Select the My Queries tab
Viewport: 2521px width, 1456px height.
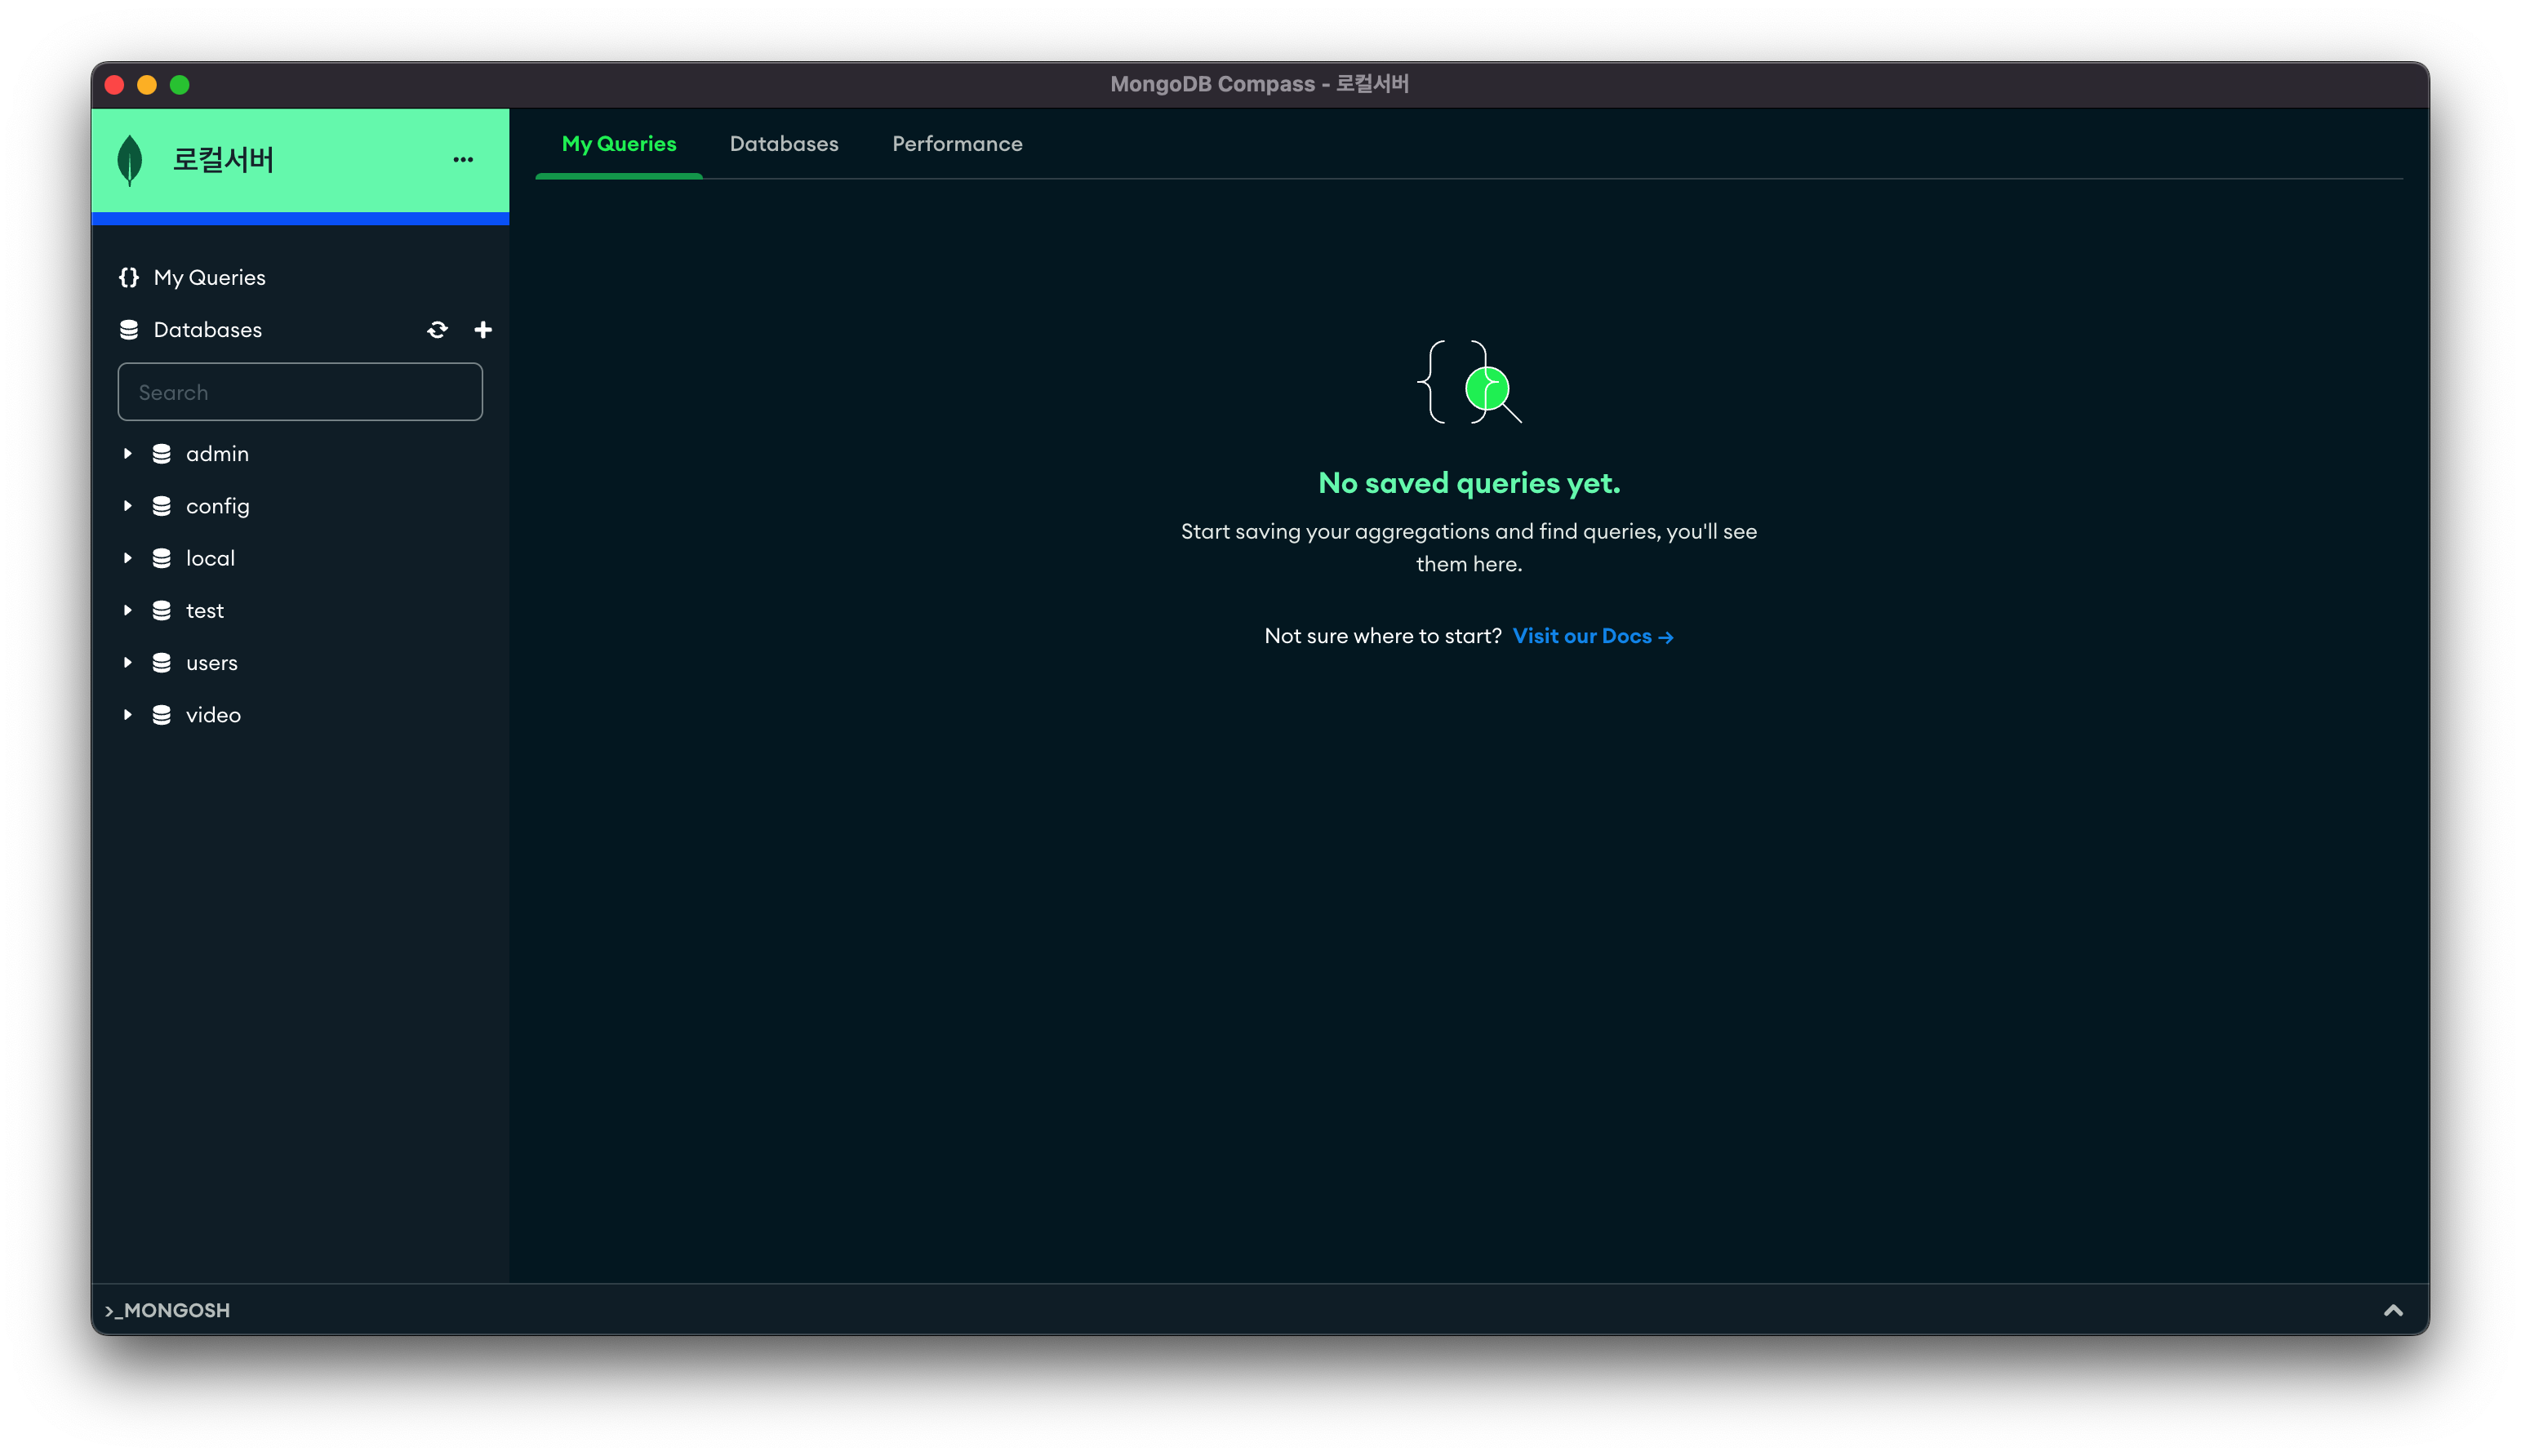pyautogui.click(x=619, y=144)
